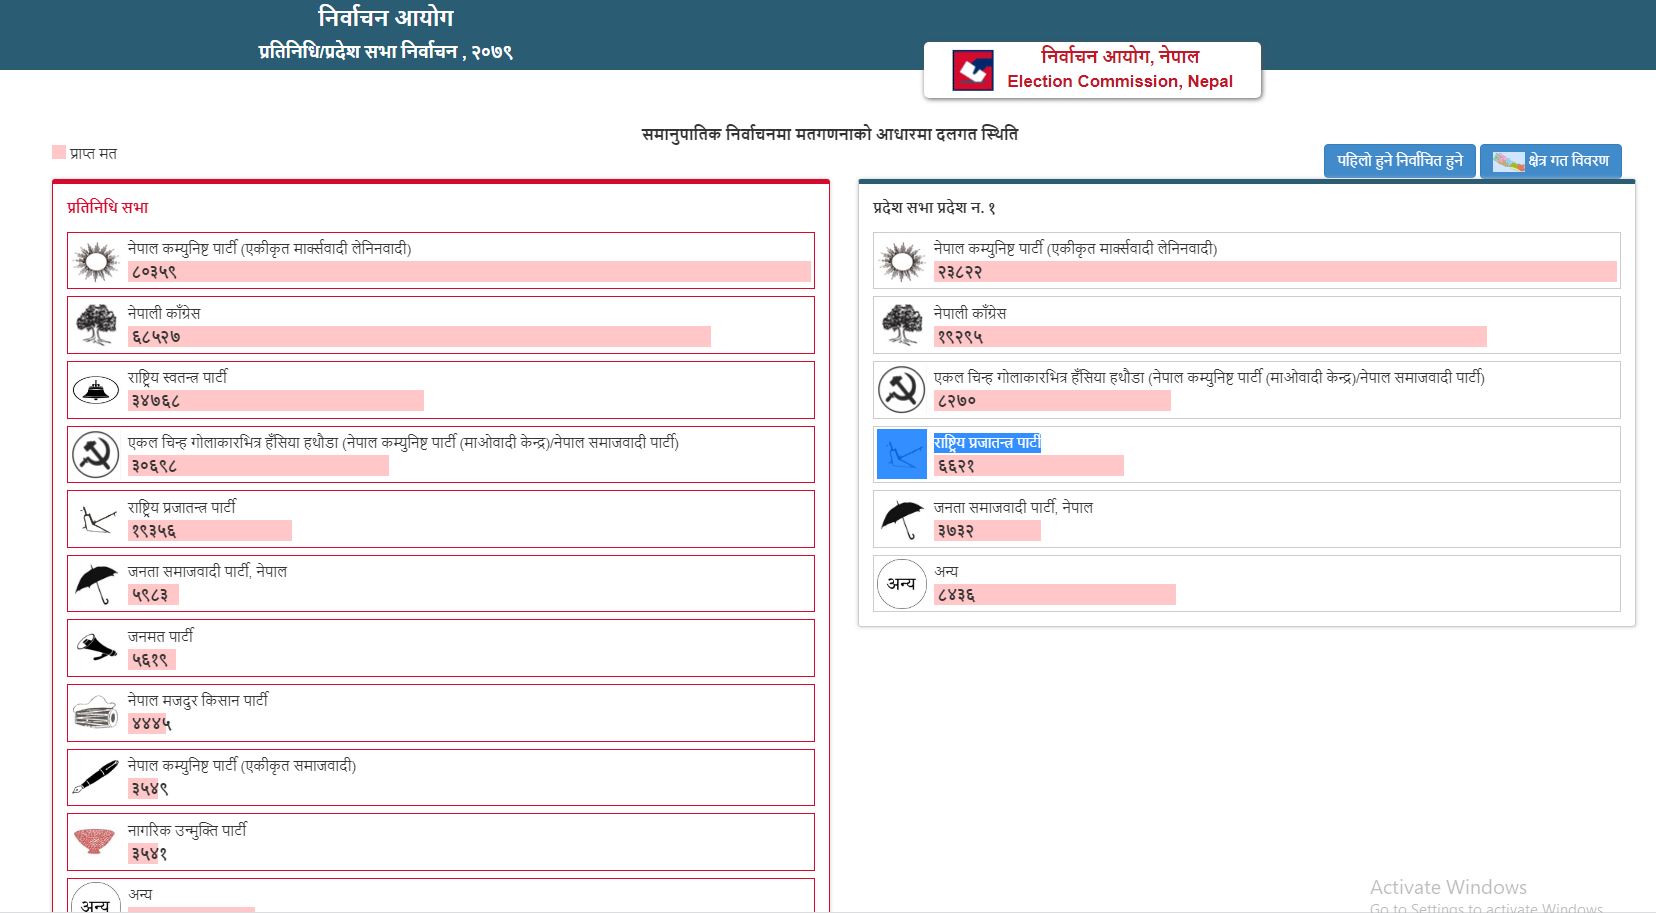1656x913 pixels.
Task: Click the umbrella symbol in Pradesh Sabha panel
Action: click(902, 519)
